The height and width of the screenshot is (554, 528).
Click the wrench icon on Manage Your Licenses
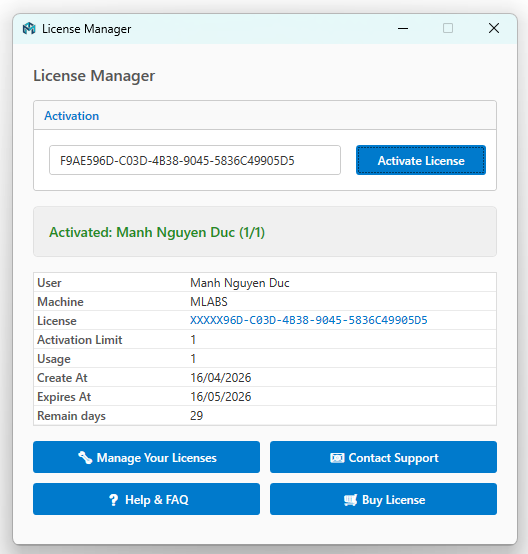pos(85,458)
